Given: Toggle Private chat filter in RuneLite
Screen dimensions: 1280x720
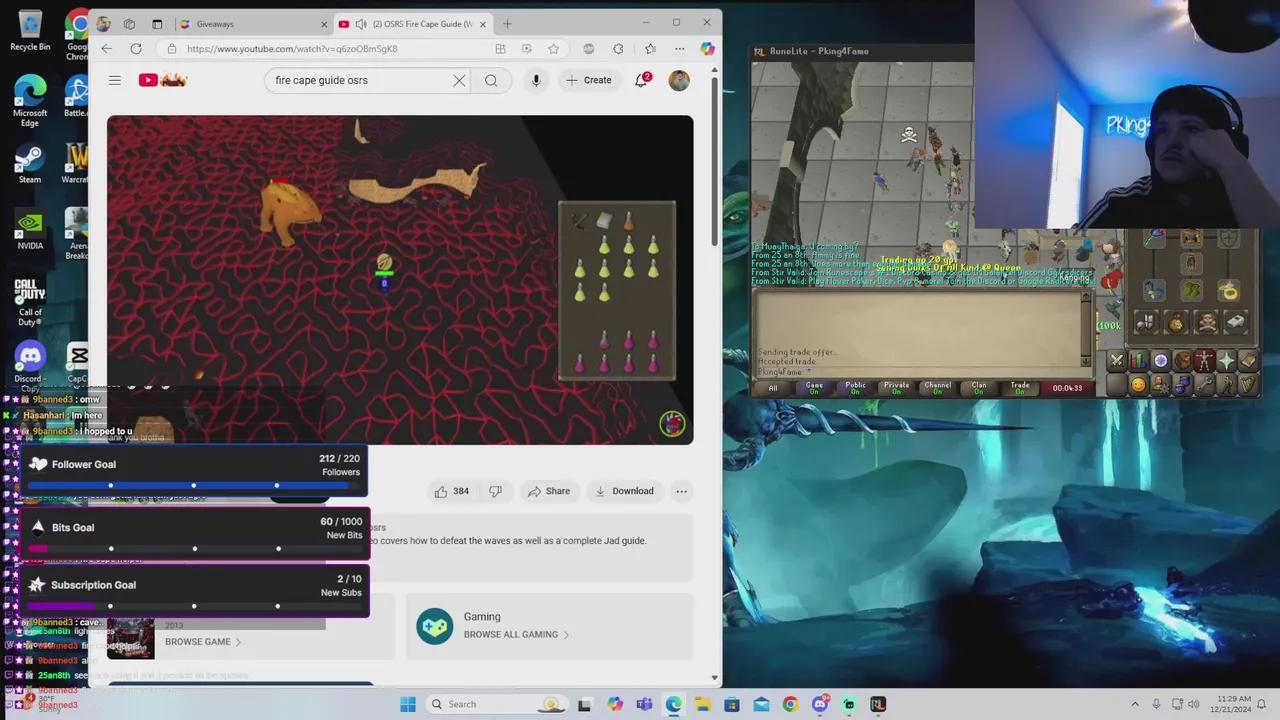Looking at the screenshot, I should [x=897, y=388].
